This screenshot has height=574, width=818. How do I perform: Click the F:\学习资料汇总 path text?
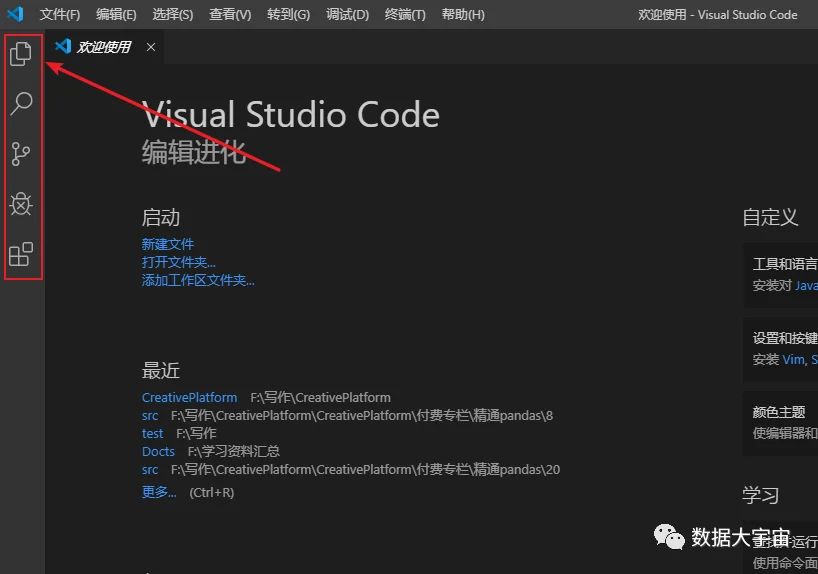(234, 451)
